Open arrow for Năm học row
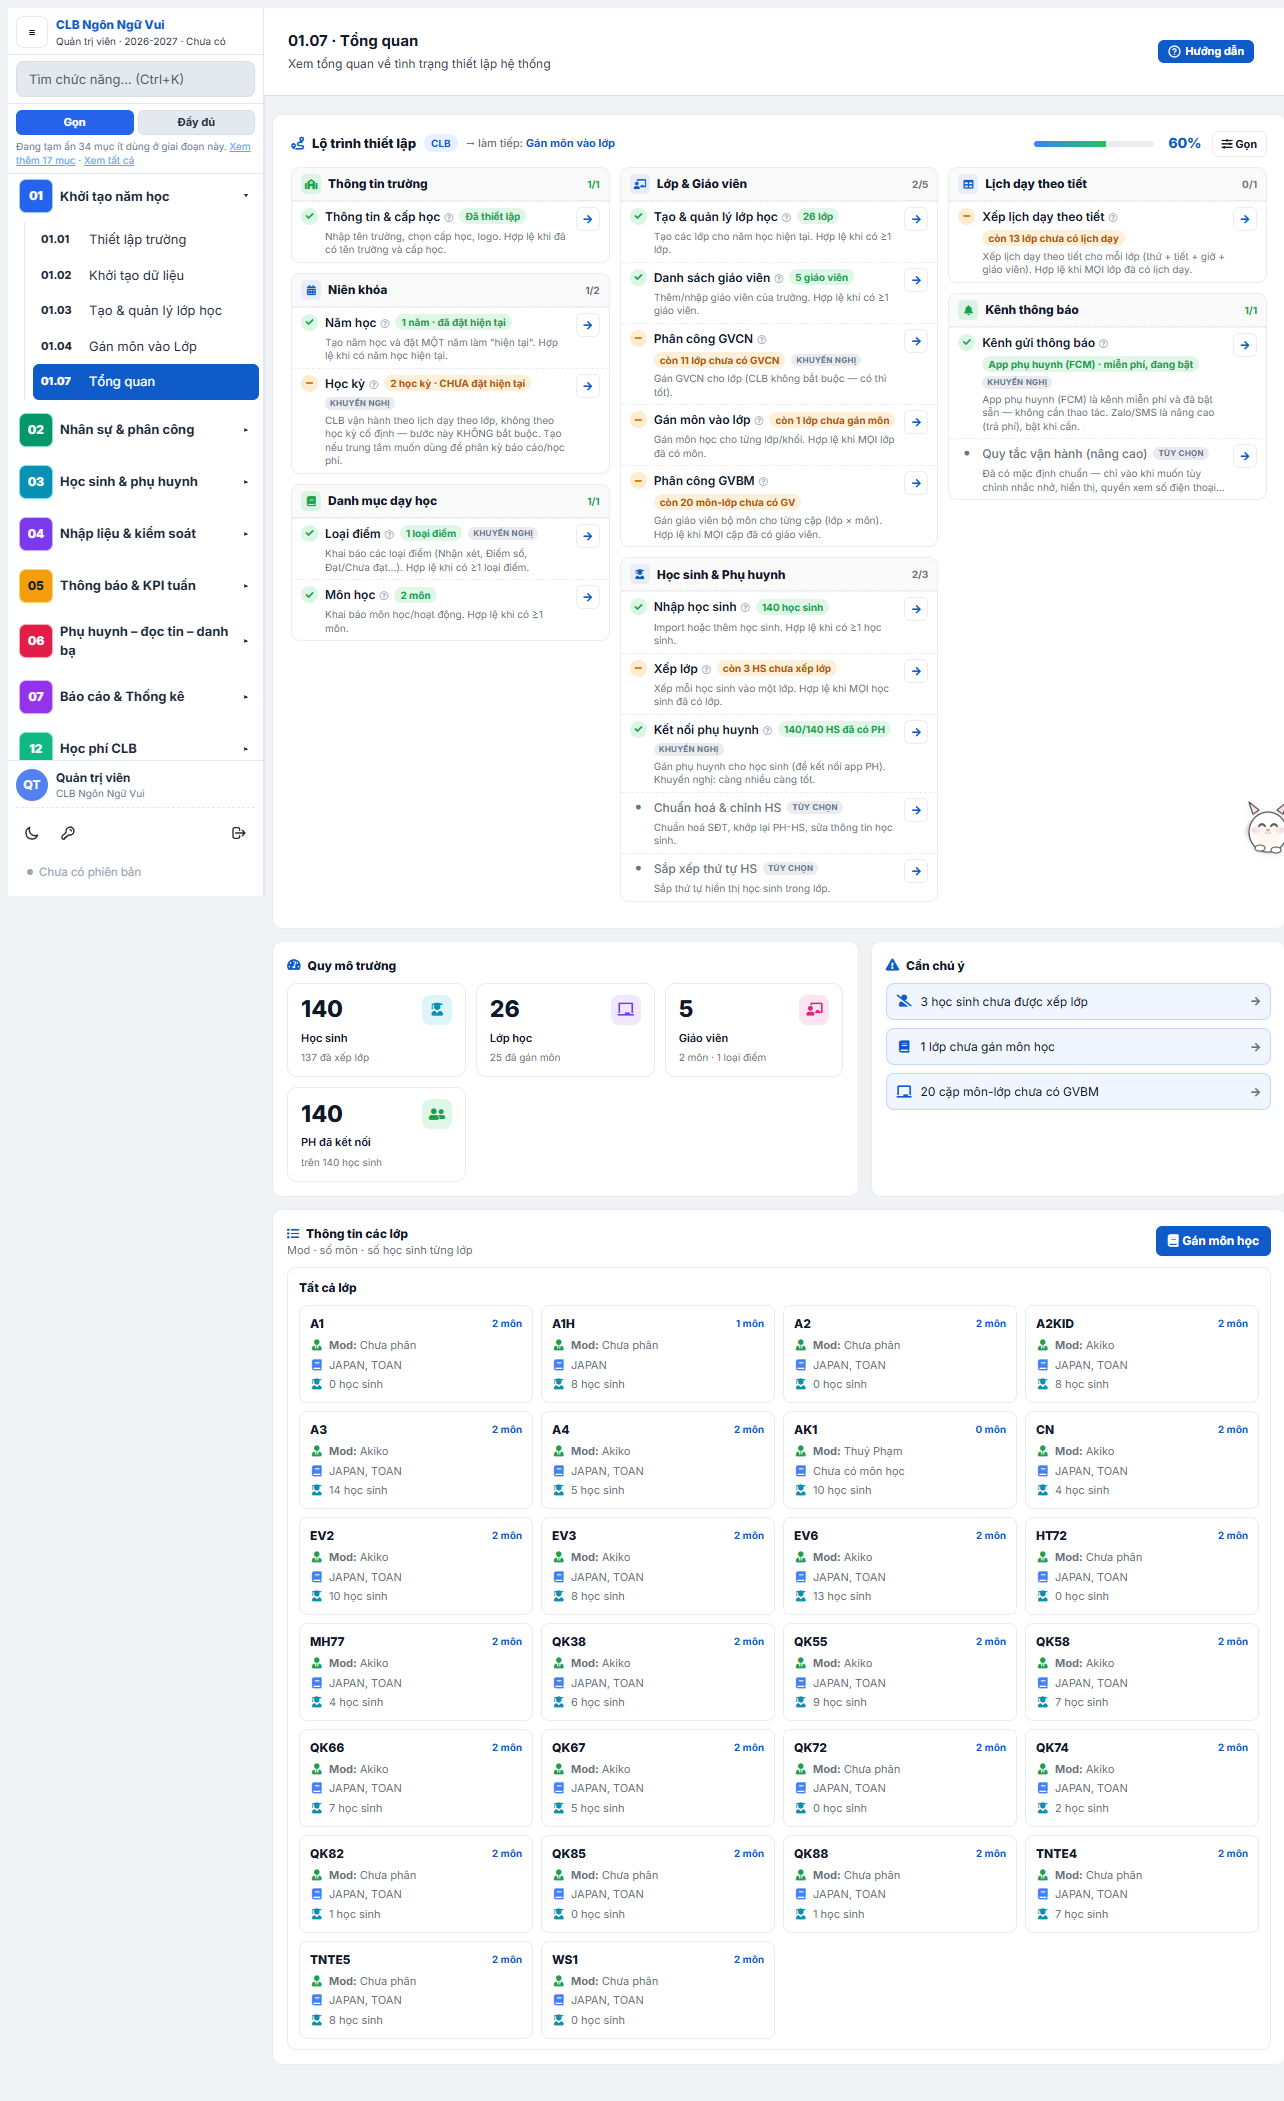The image size is (1284, 2101). 588,325
